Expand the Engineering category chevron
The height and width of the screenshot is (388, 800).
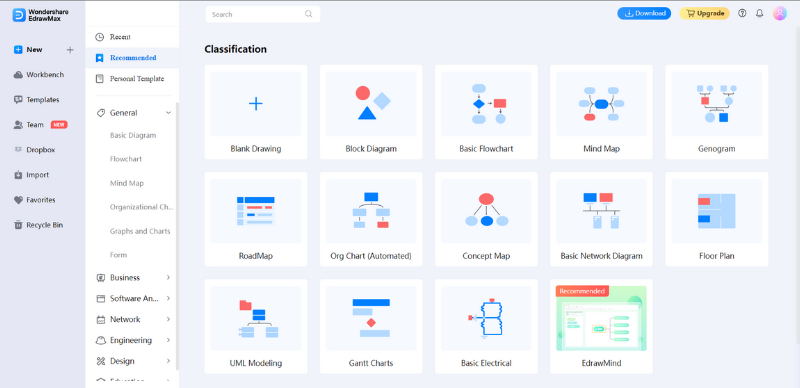[x=168, y=340]
